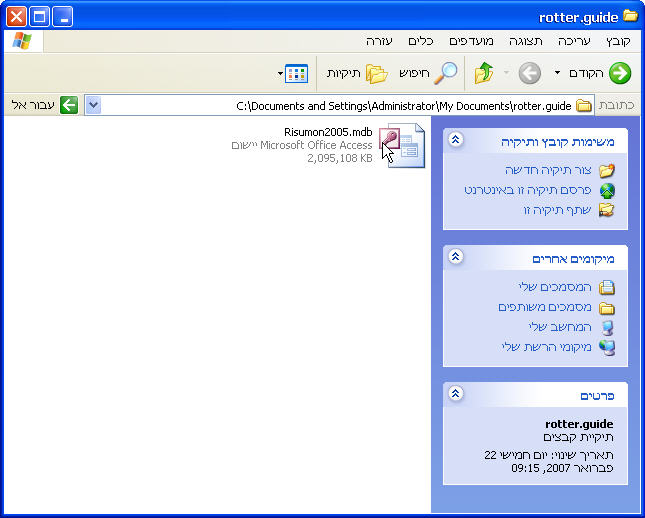Open the קובץ (File) menu
Screen dimensions: 645x518
click(x=618, y=41)
